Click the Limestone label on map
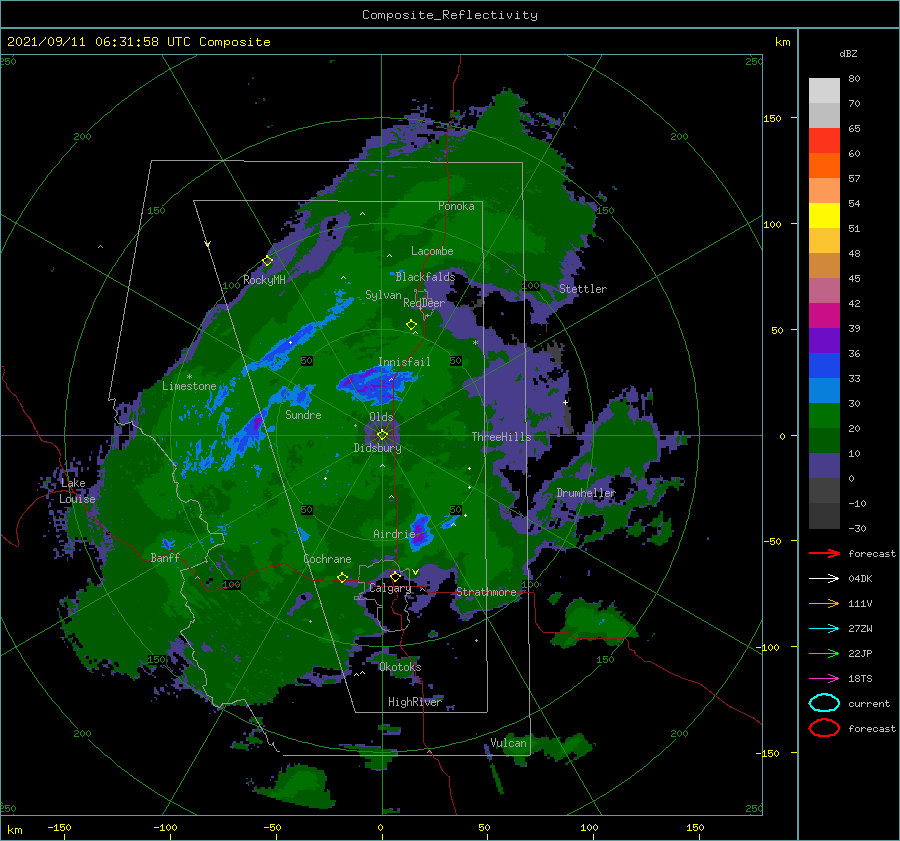This screenshot has height=841, width=900. click(189, 386)
